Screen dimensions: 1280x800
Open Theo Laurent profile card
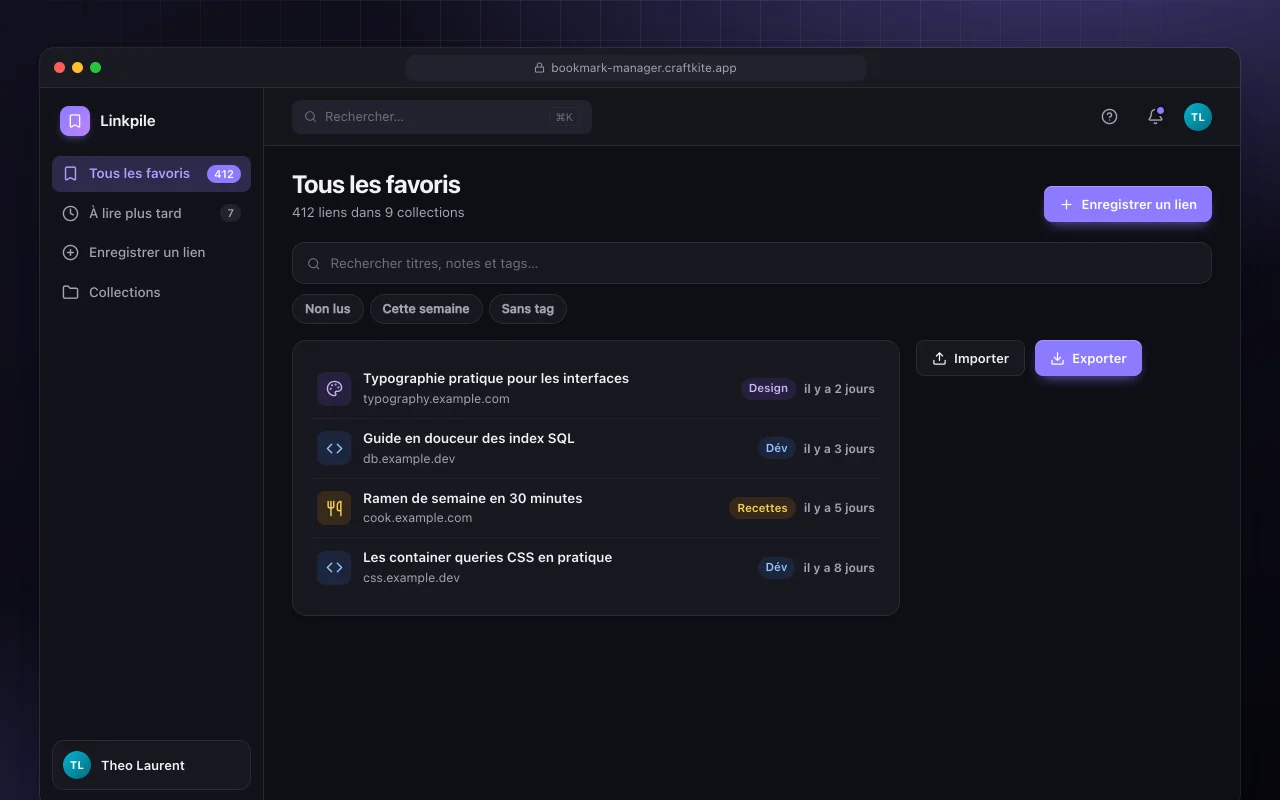pos(151,765)
